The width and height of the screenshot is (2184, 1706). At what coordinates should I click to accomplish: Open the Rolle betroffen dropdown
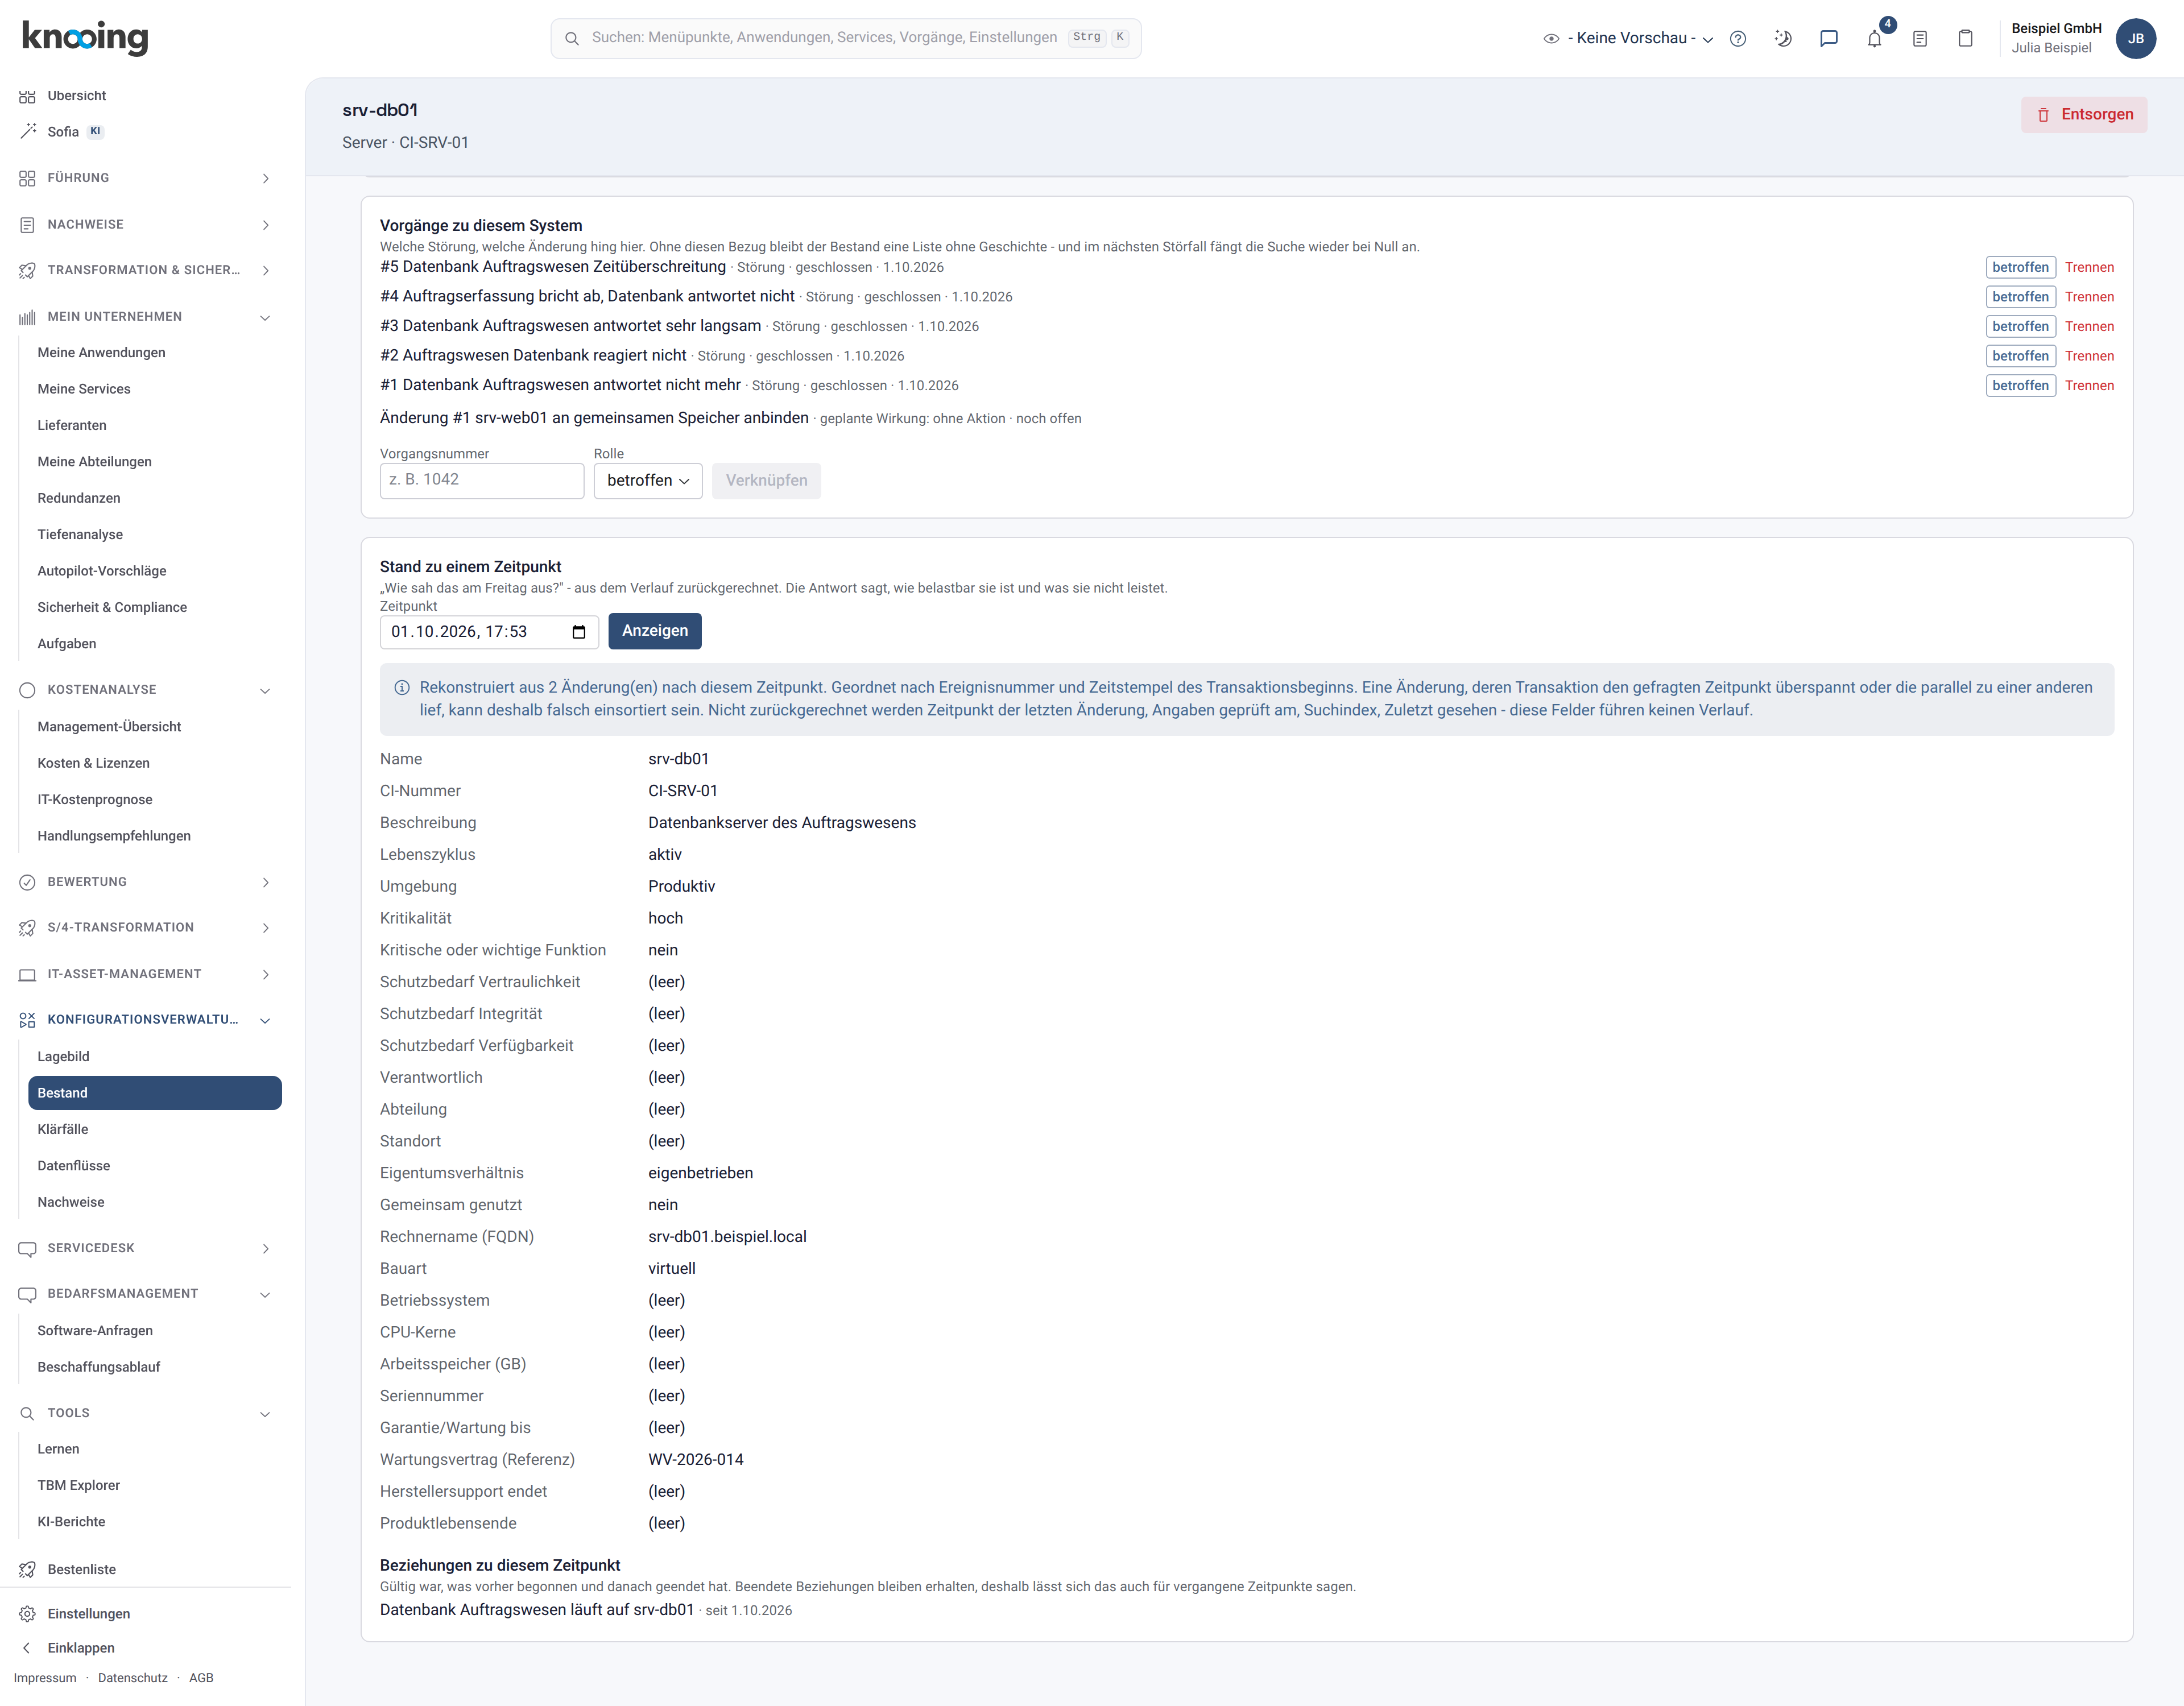648,480
